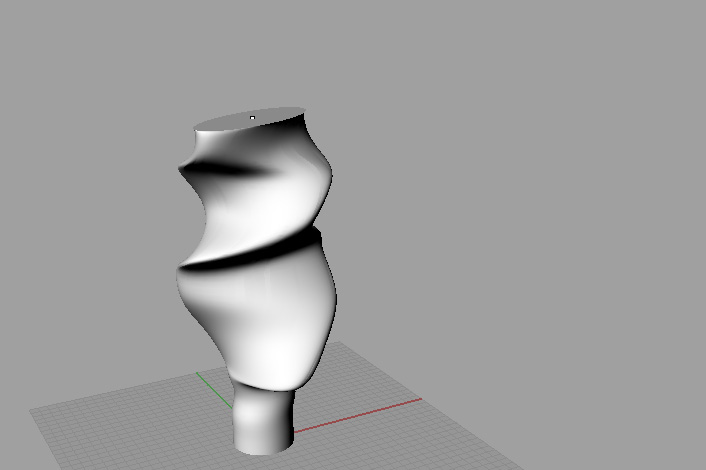Select the small white point on top face

coord(252,118)
